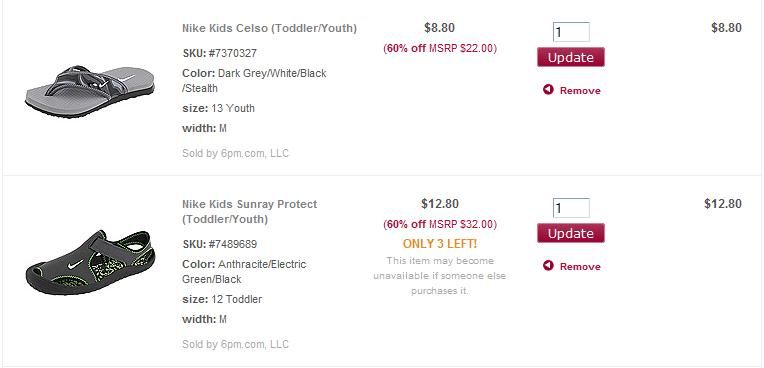The width and height of the screenshot is (764, 368).
Task: Open the Nike Kids Sunray Protect product link
Action: click(249, 212)
